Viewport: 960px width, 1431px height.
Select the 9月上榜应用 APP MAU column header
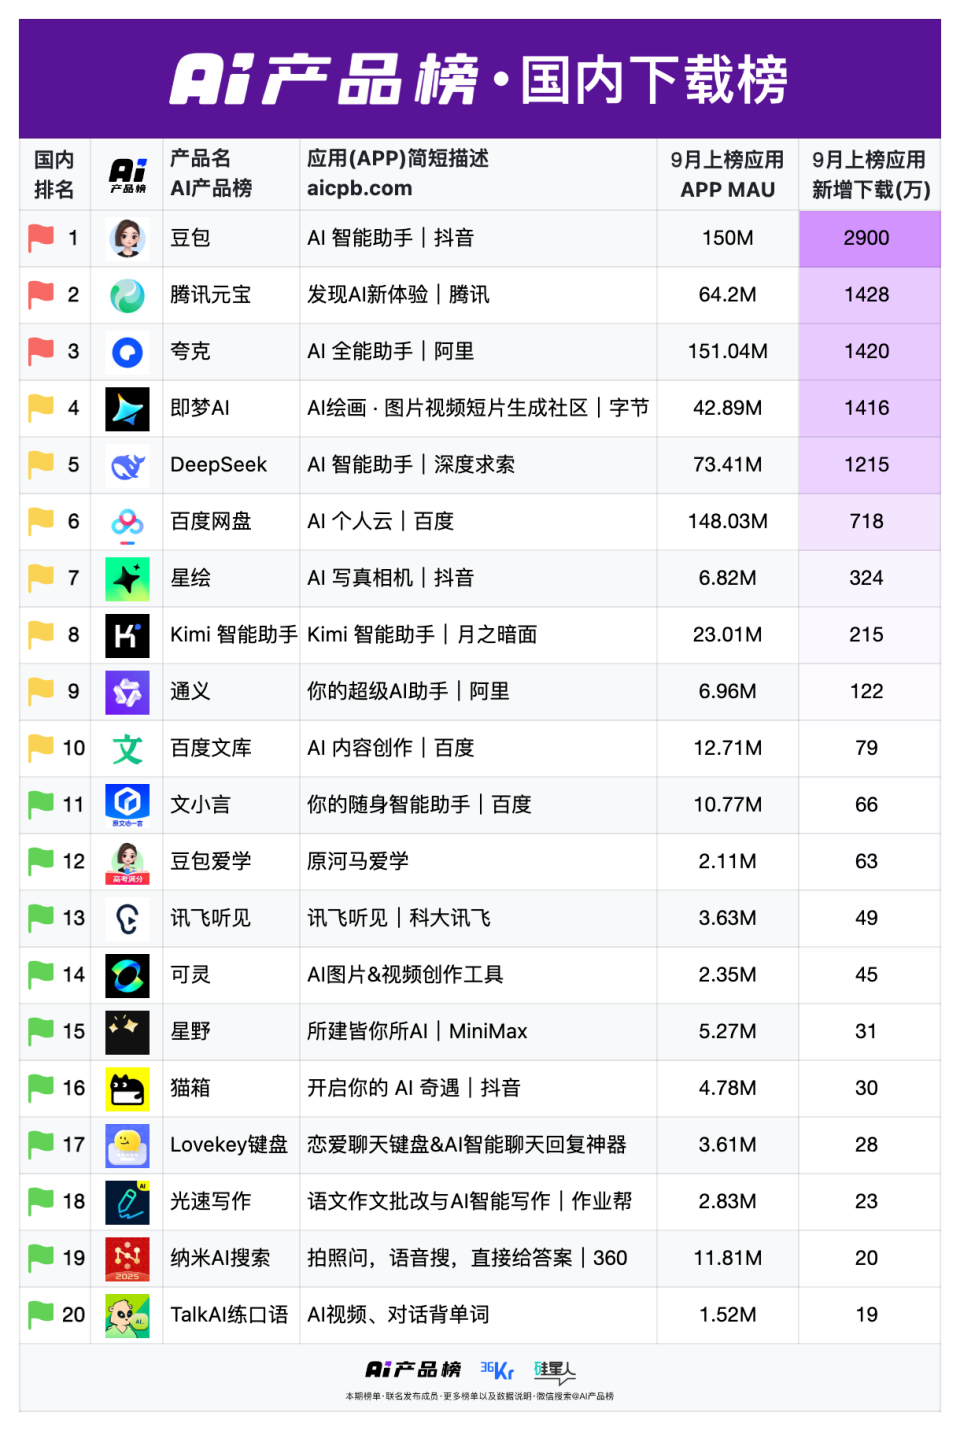727,175
